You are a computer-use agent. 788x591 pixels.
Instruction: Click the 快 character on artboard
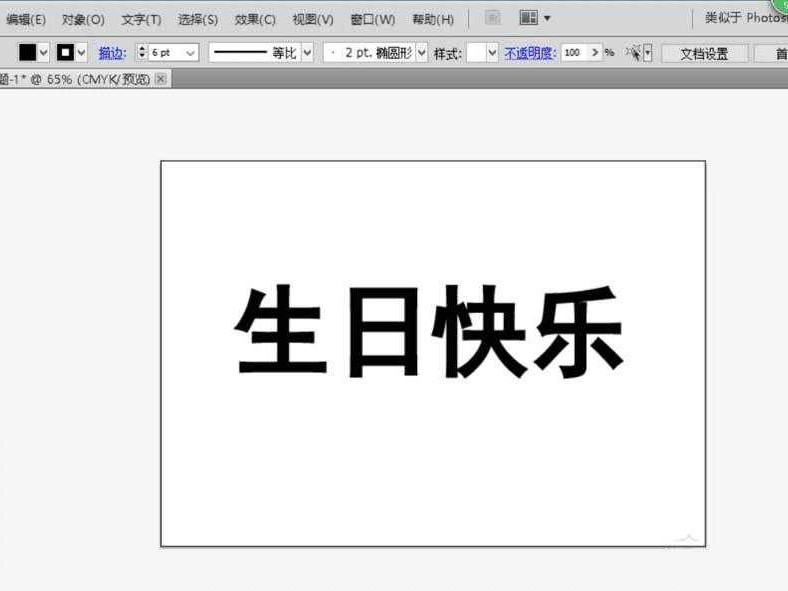coord(479,332)
